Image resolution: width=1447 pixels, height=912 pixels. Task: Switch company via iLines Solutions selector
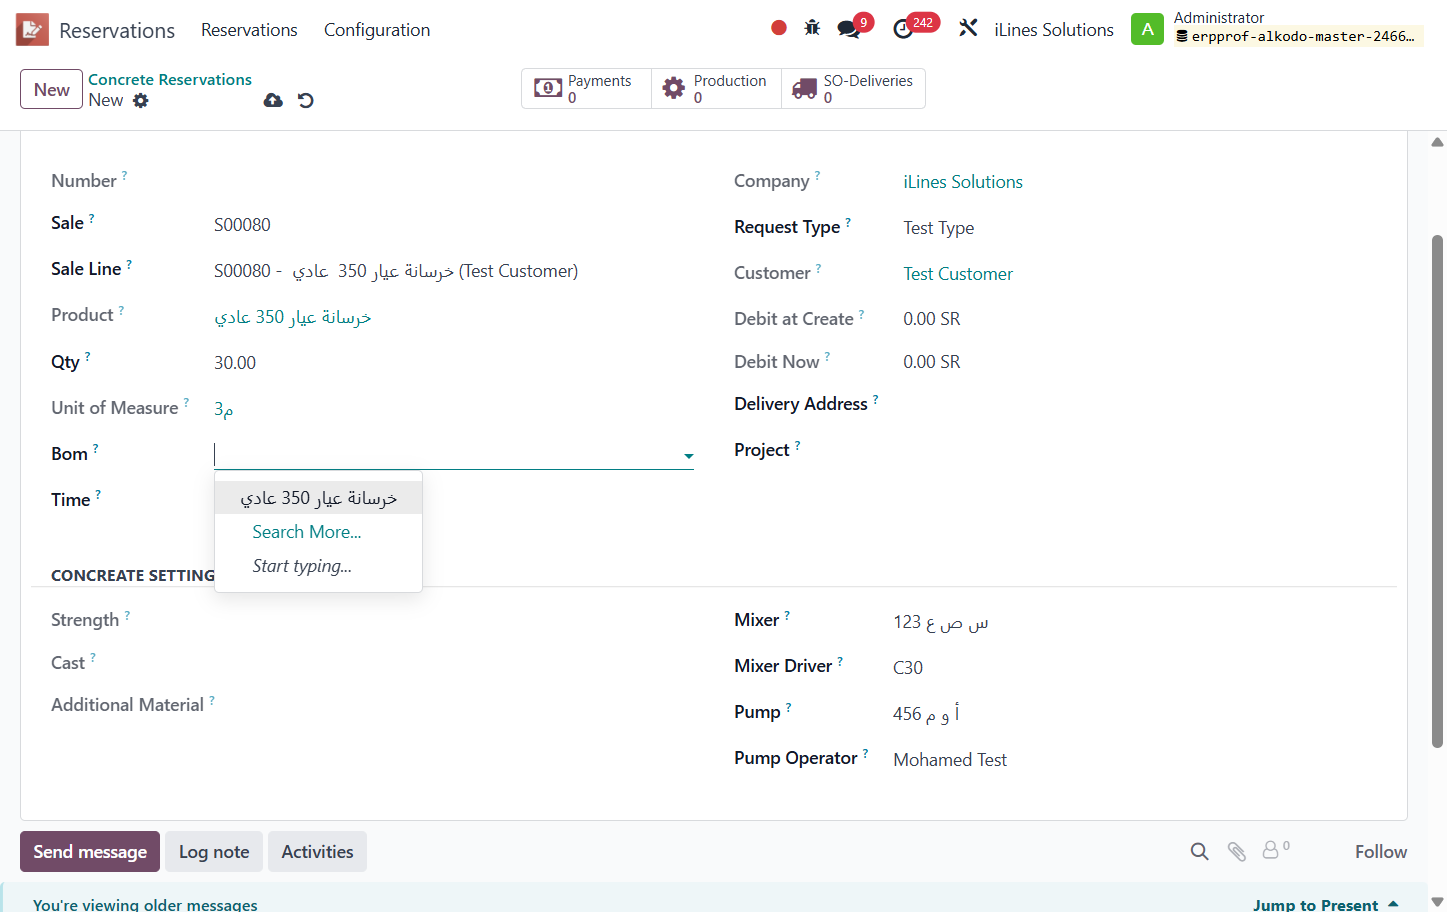1054,30
